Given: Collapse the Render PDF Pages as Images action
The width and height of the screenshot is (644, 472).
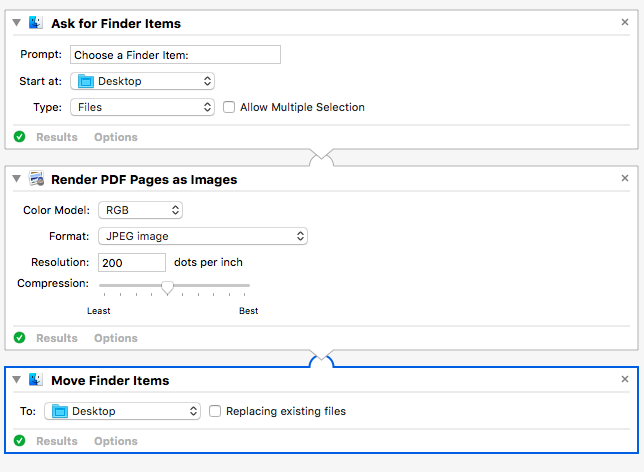Looking at the screenshot, I should (x=17, y=180).
